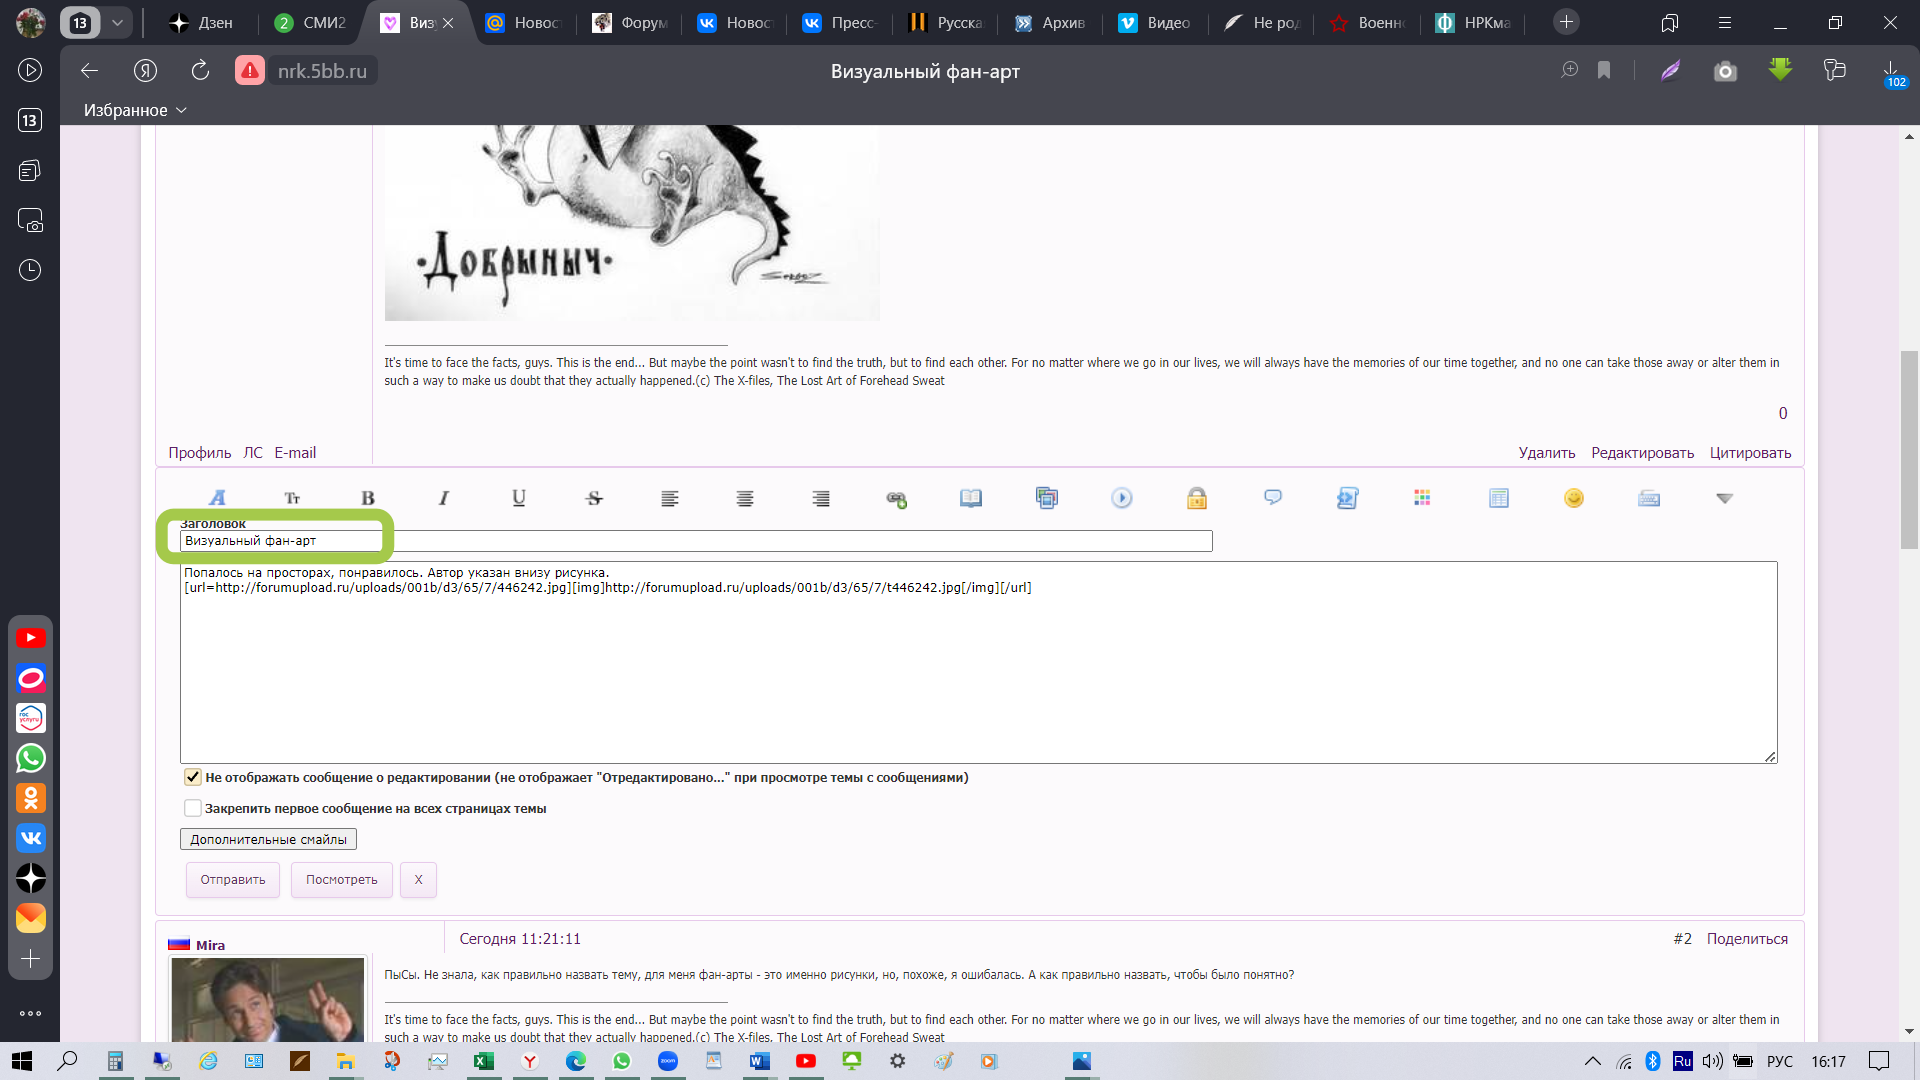Expand more editor tools arrow
Viewport: 1920px width, 1080px height.
1724,498
